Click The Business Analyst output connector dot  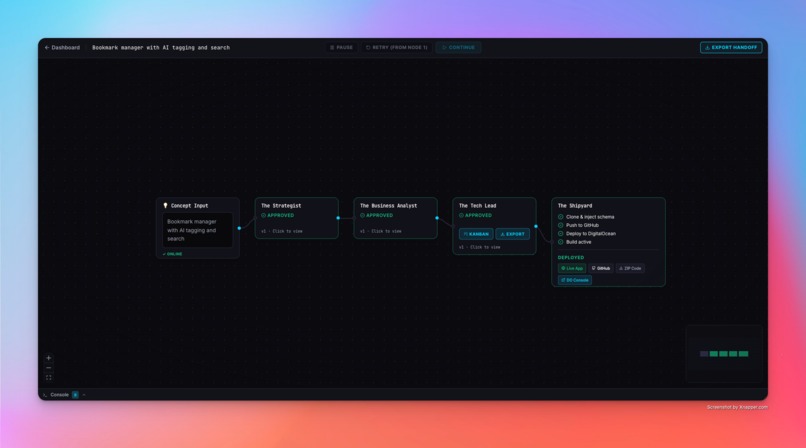pos(437,218)
